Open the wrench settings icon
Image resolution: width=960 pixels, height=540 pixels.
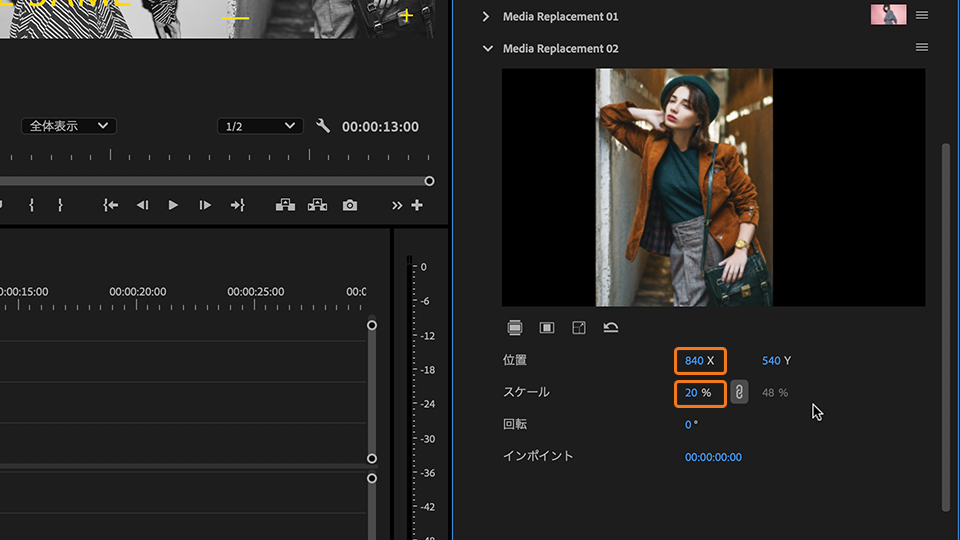[x=323, y=126]
